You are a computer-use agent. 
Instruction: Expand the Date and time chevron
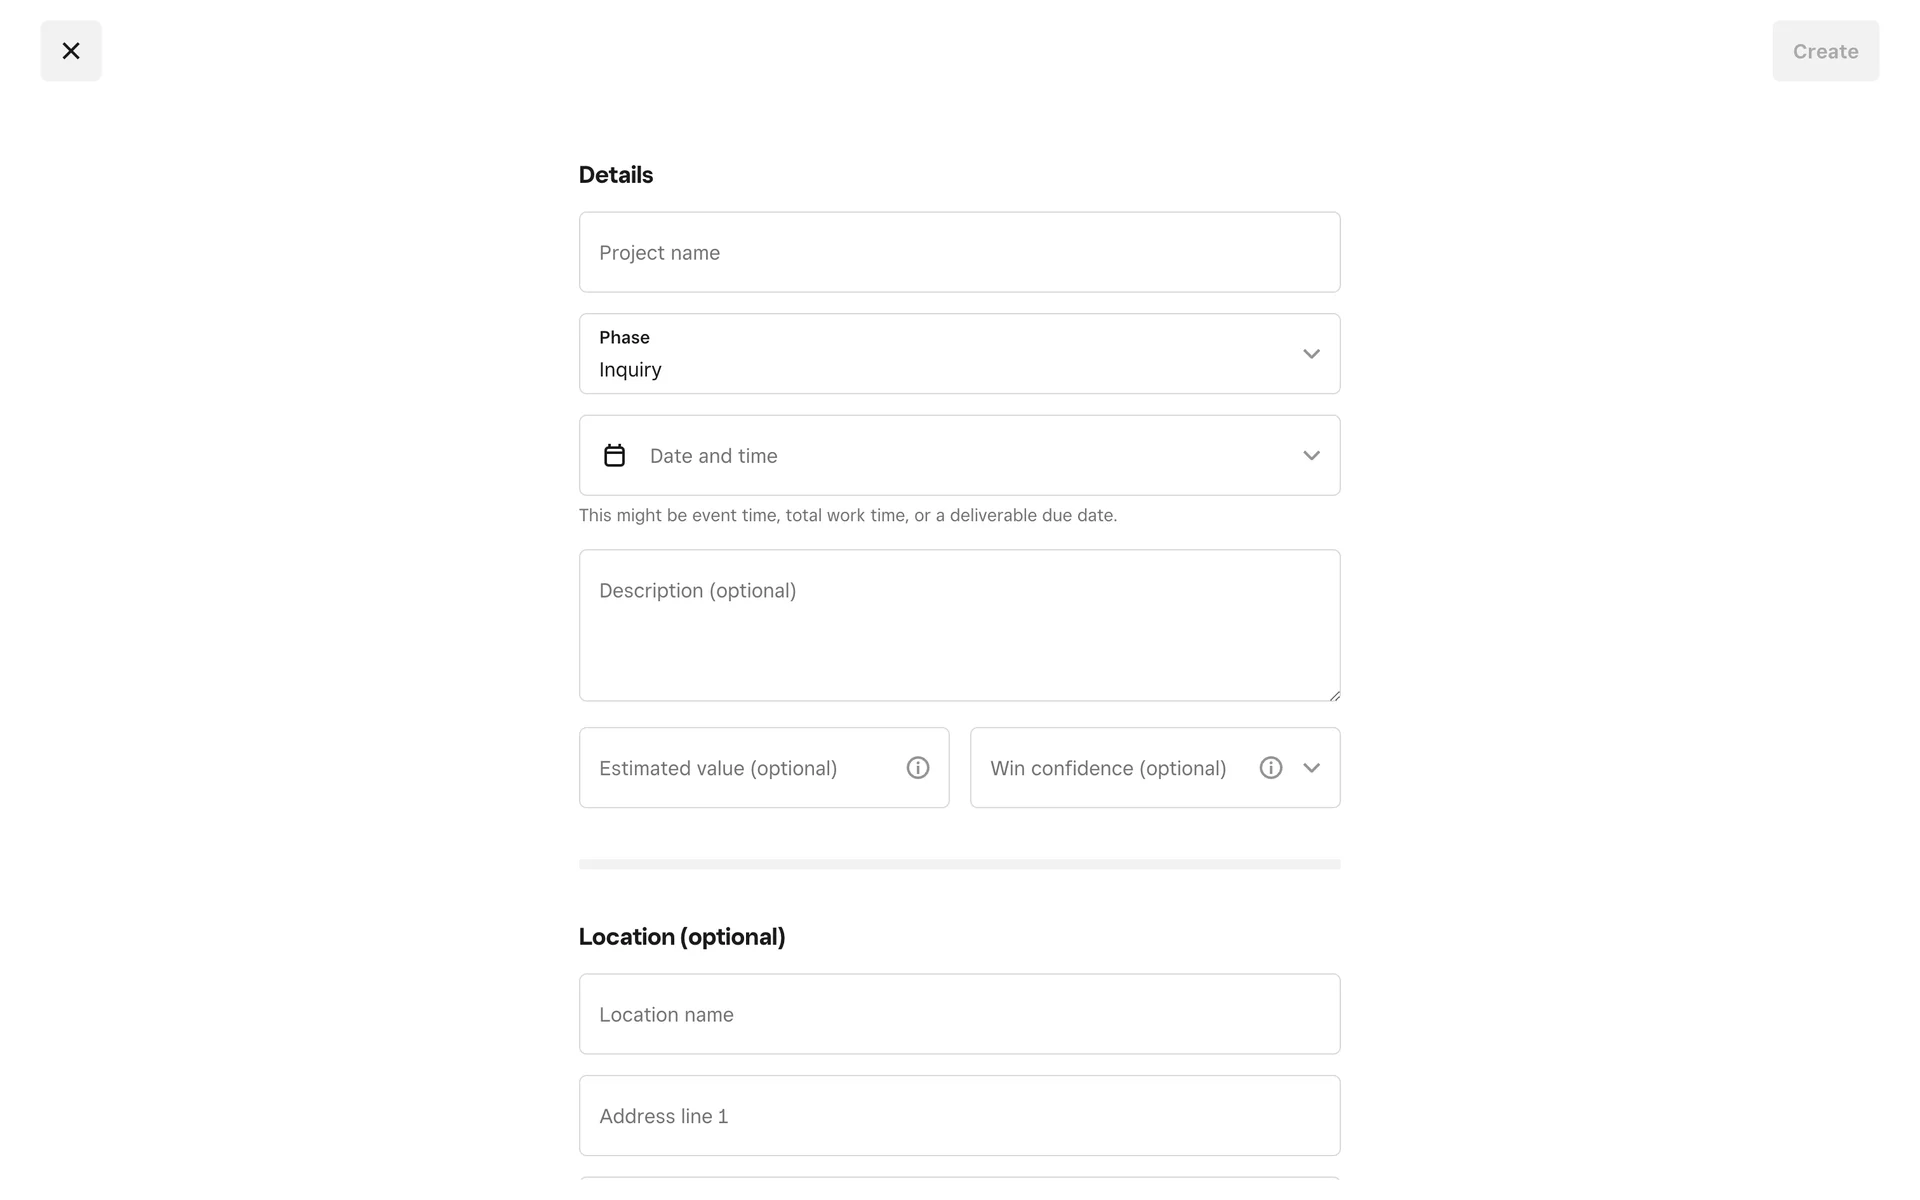point(1311,456)
